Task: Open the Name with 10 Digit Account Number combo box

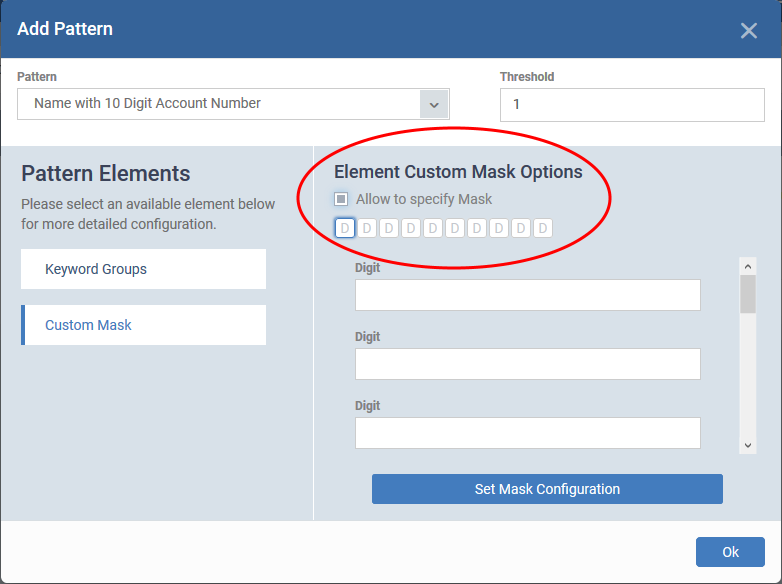Action: tap(233, 104)
